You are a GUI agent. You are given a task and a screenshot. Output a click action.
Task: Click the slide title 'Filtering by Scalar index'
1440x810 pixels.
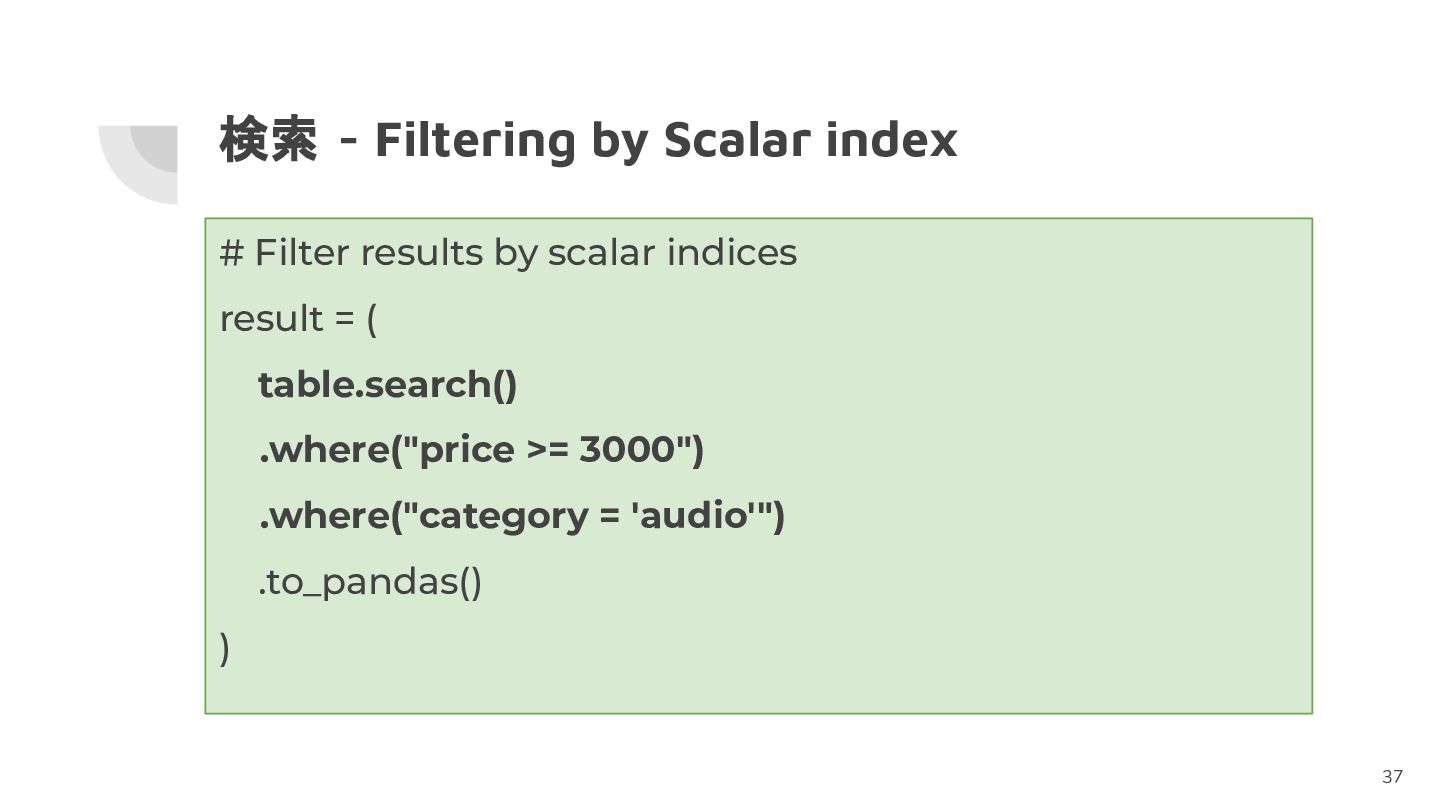click(666, 139)
